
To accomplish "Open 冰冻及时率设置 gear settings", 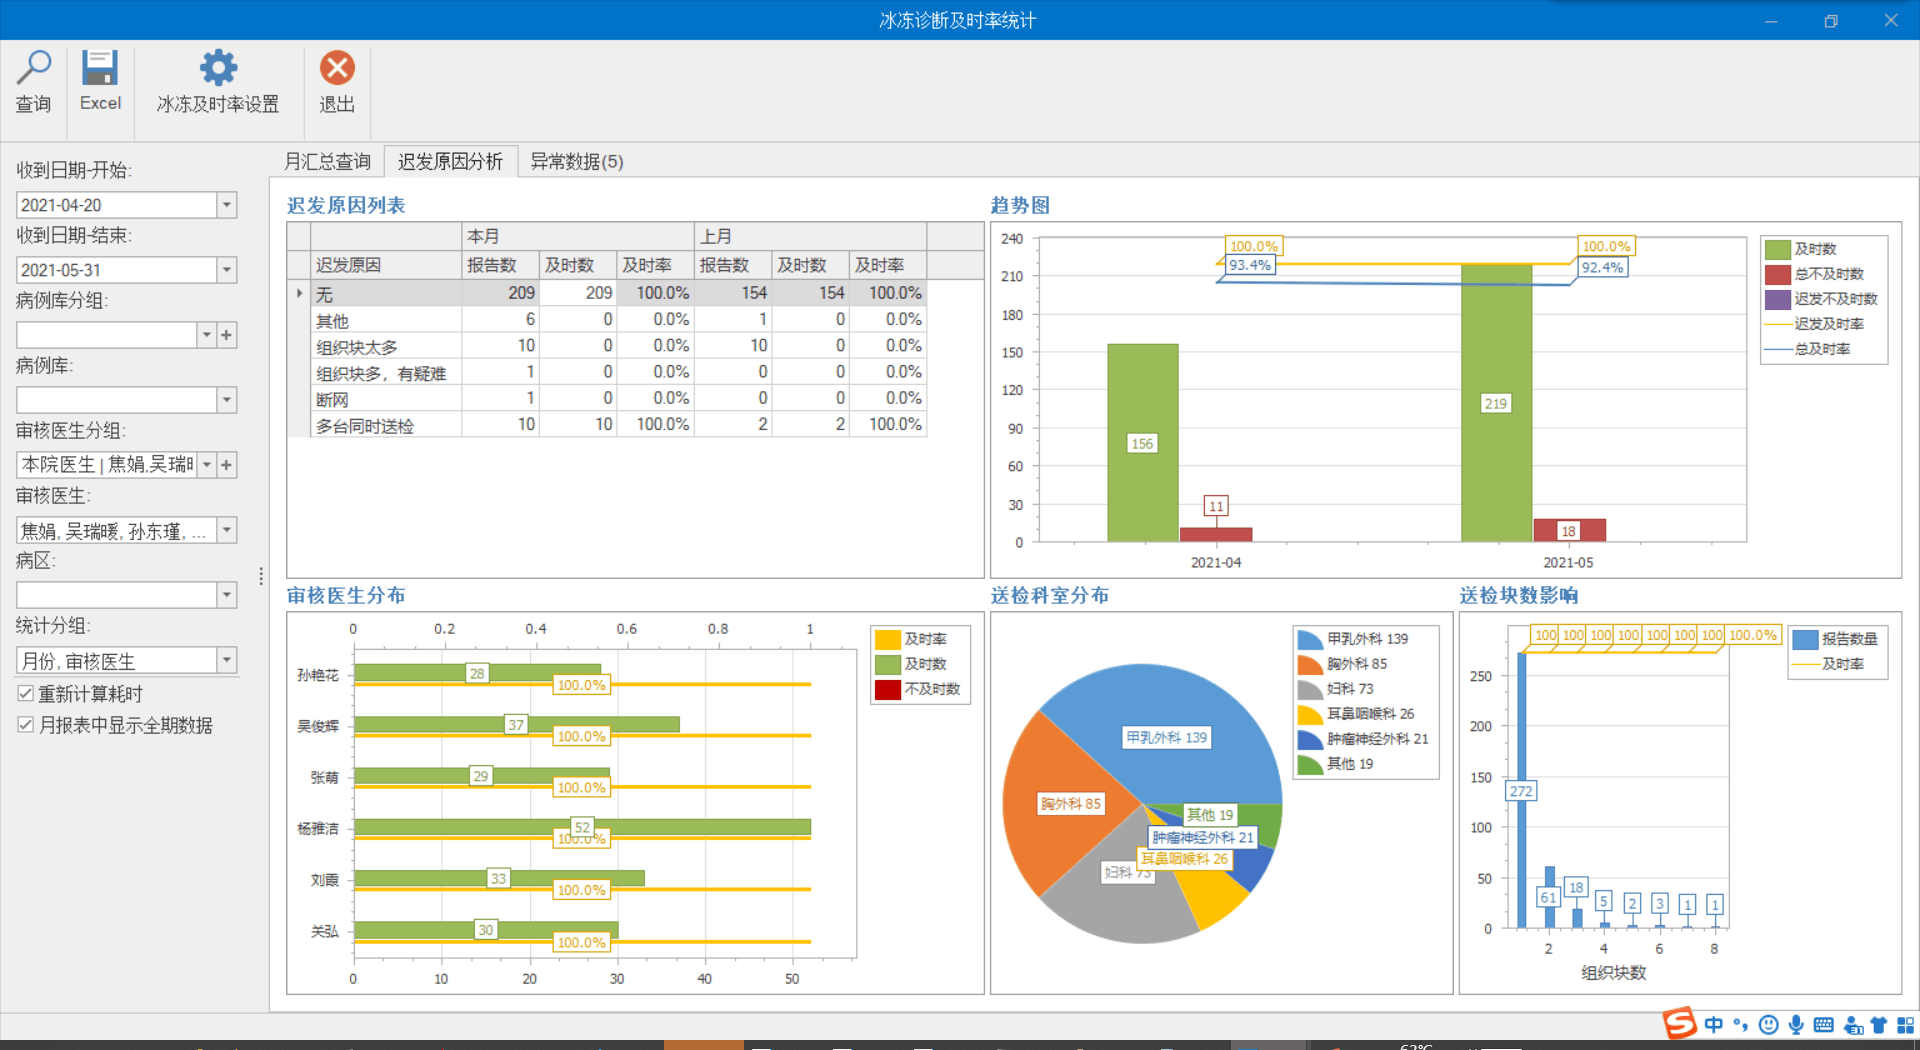I will [x=218, y=68].
